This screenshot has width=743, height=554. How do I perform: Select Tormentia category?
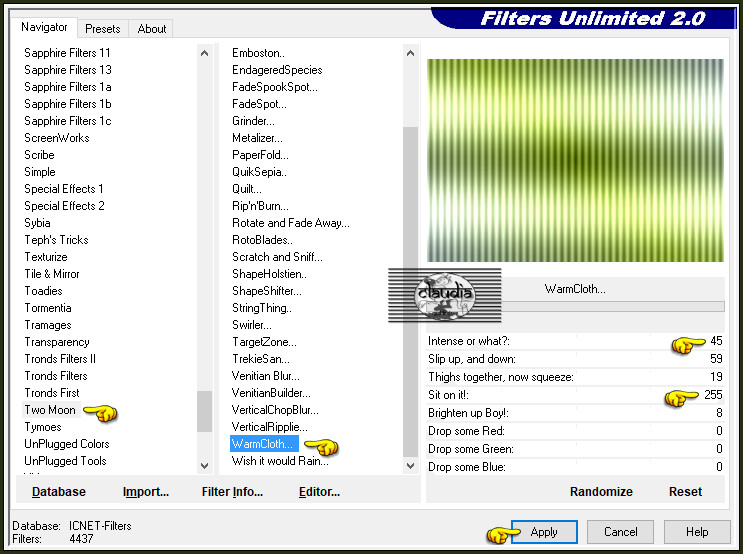coord(48,309)
